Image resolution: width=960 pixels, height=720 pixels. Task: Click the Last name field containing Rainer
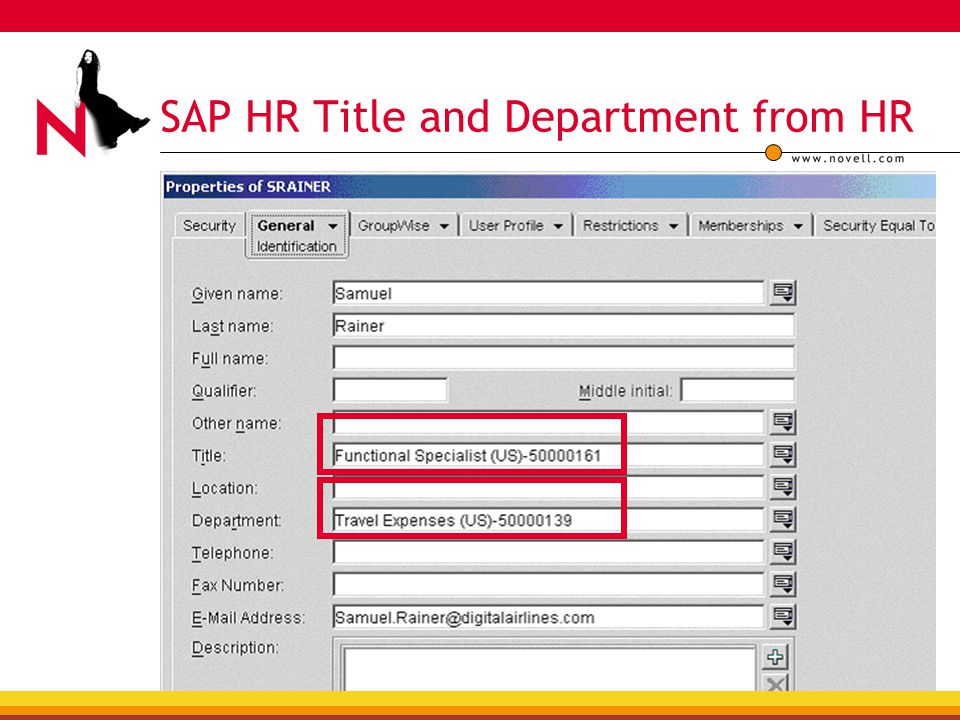click(564, 326)
